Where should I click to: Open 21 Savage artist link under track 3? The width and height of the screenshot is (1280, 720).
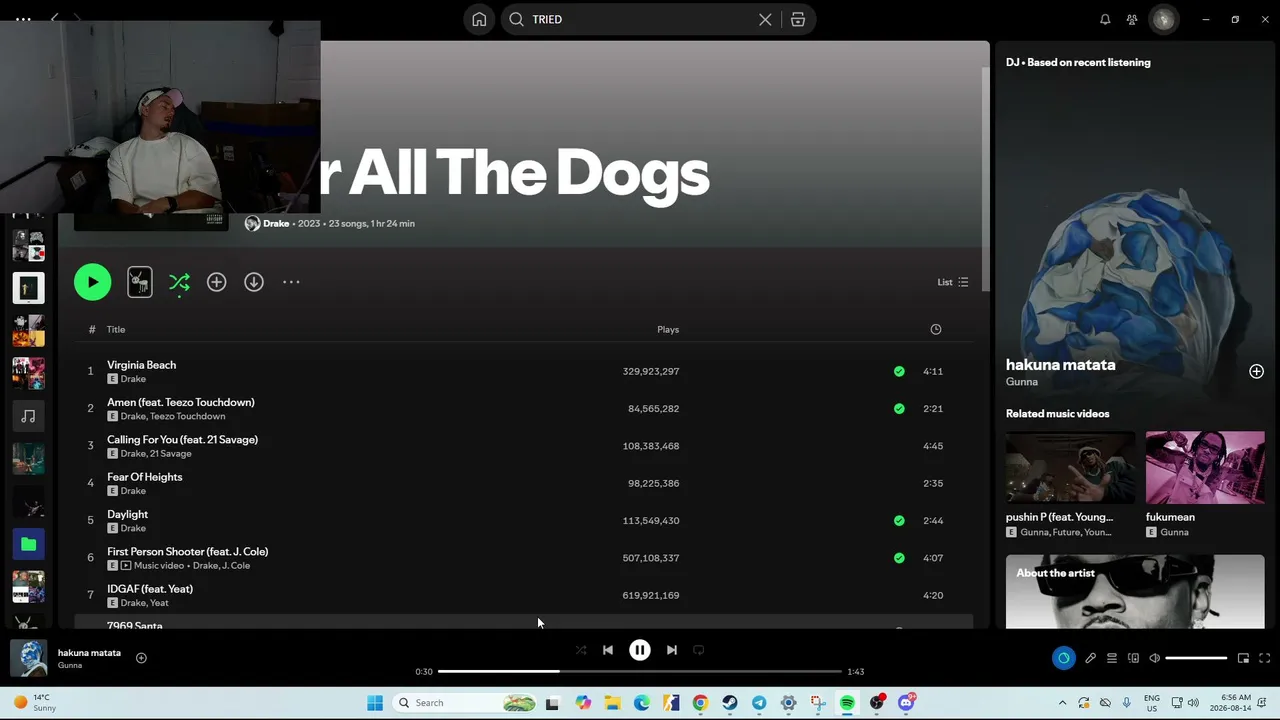(x=171, y=454)
